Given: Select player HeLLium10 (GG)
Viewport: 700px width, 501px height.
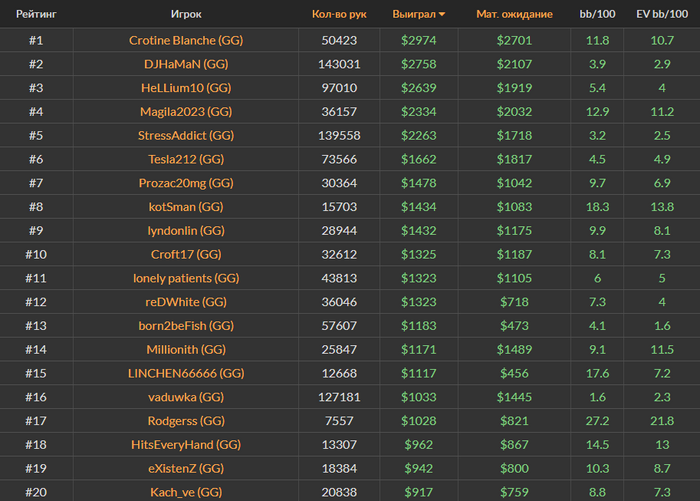Looking at the screenshot, I should [186, 87].
